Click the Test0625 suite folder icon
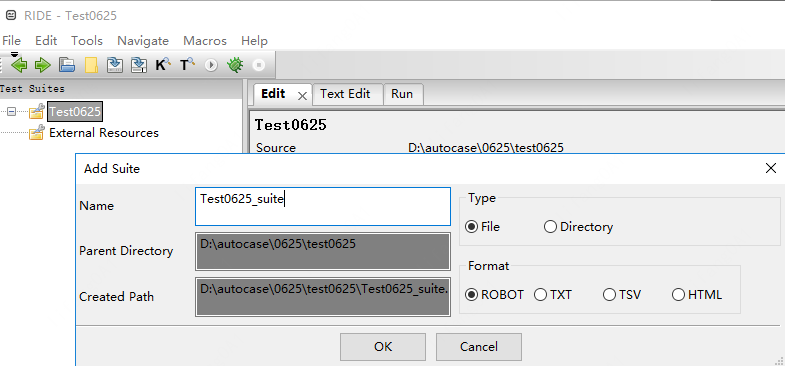 tap(37, 111)
